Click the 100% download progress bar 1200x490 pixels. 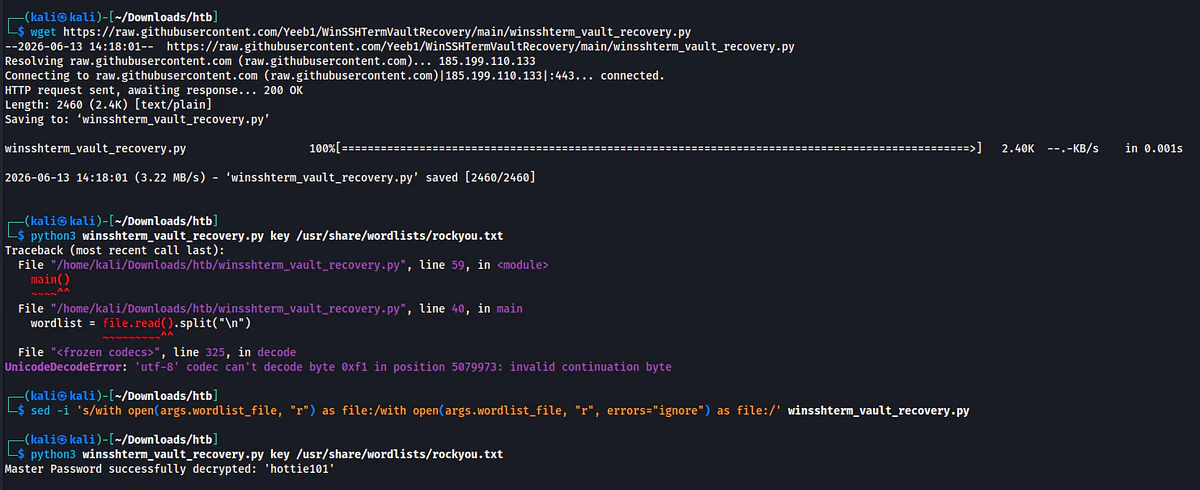(646, 148)
